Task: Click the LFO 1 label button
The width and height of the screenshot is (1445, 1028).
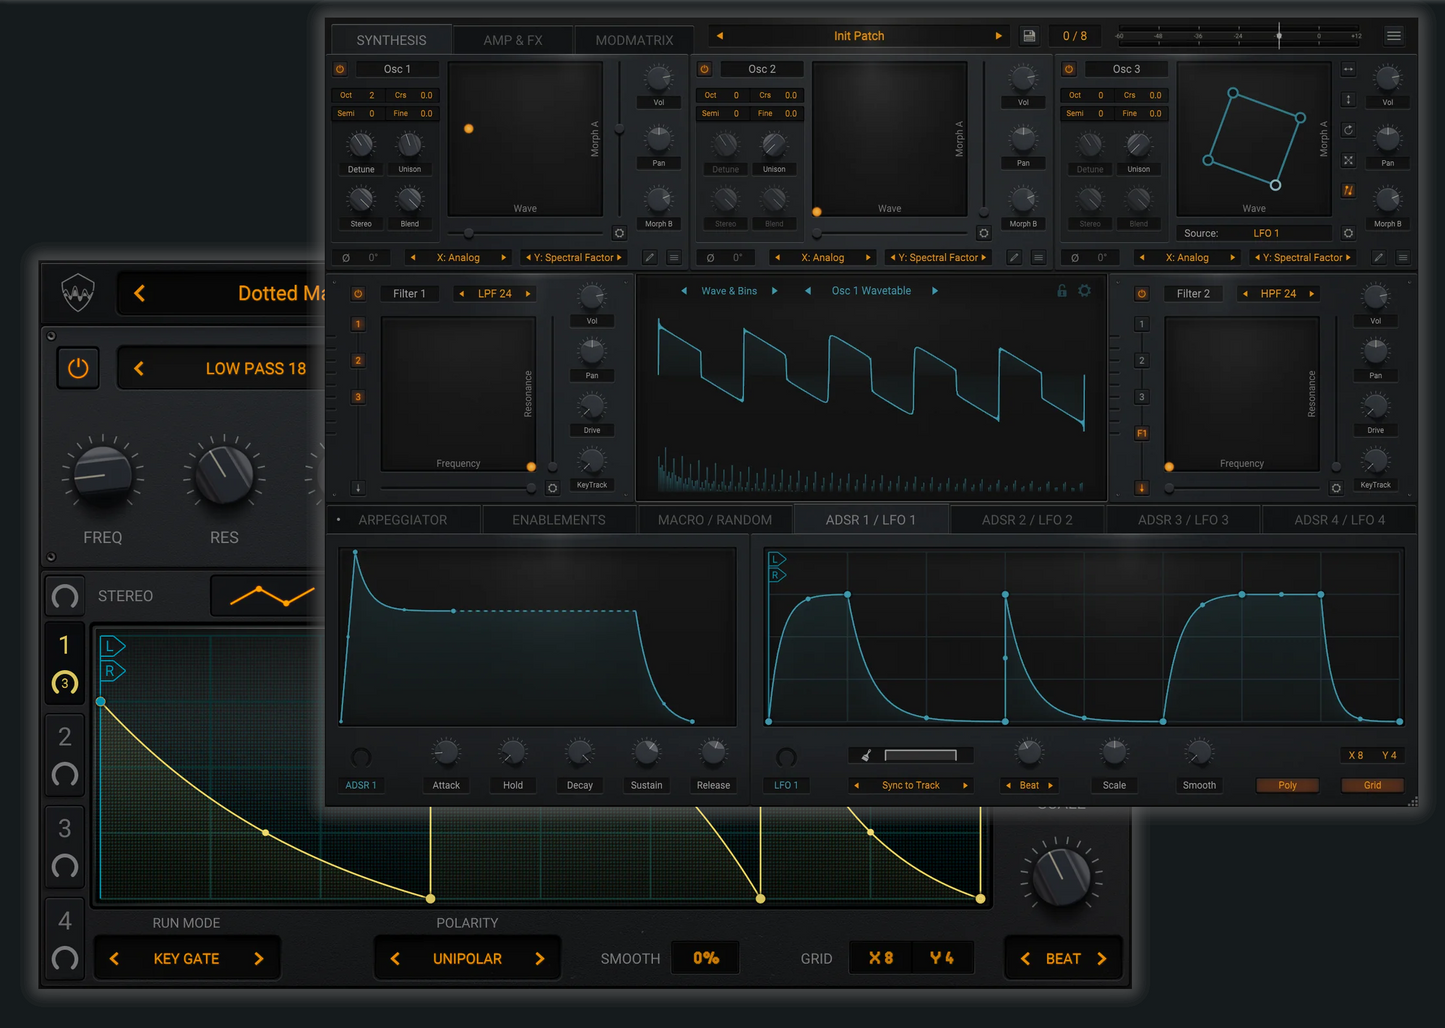Action: (785, 785)
